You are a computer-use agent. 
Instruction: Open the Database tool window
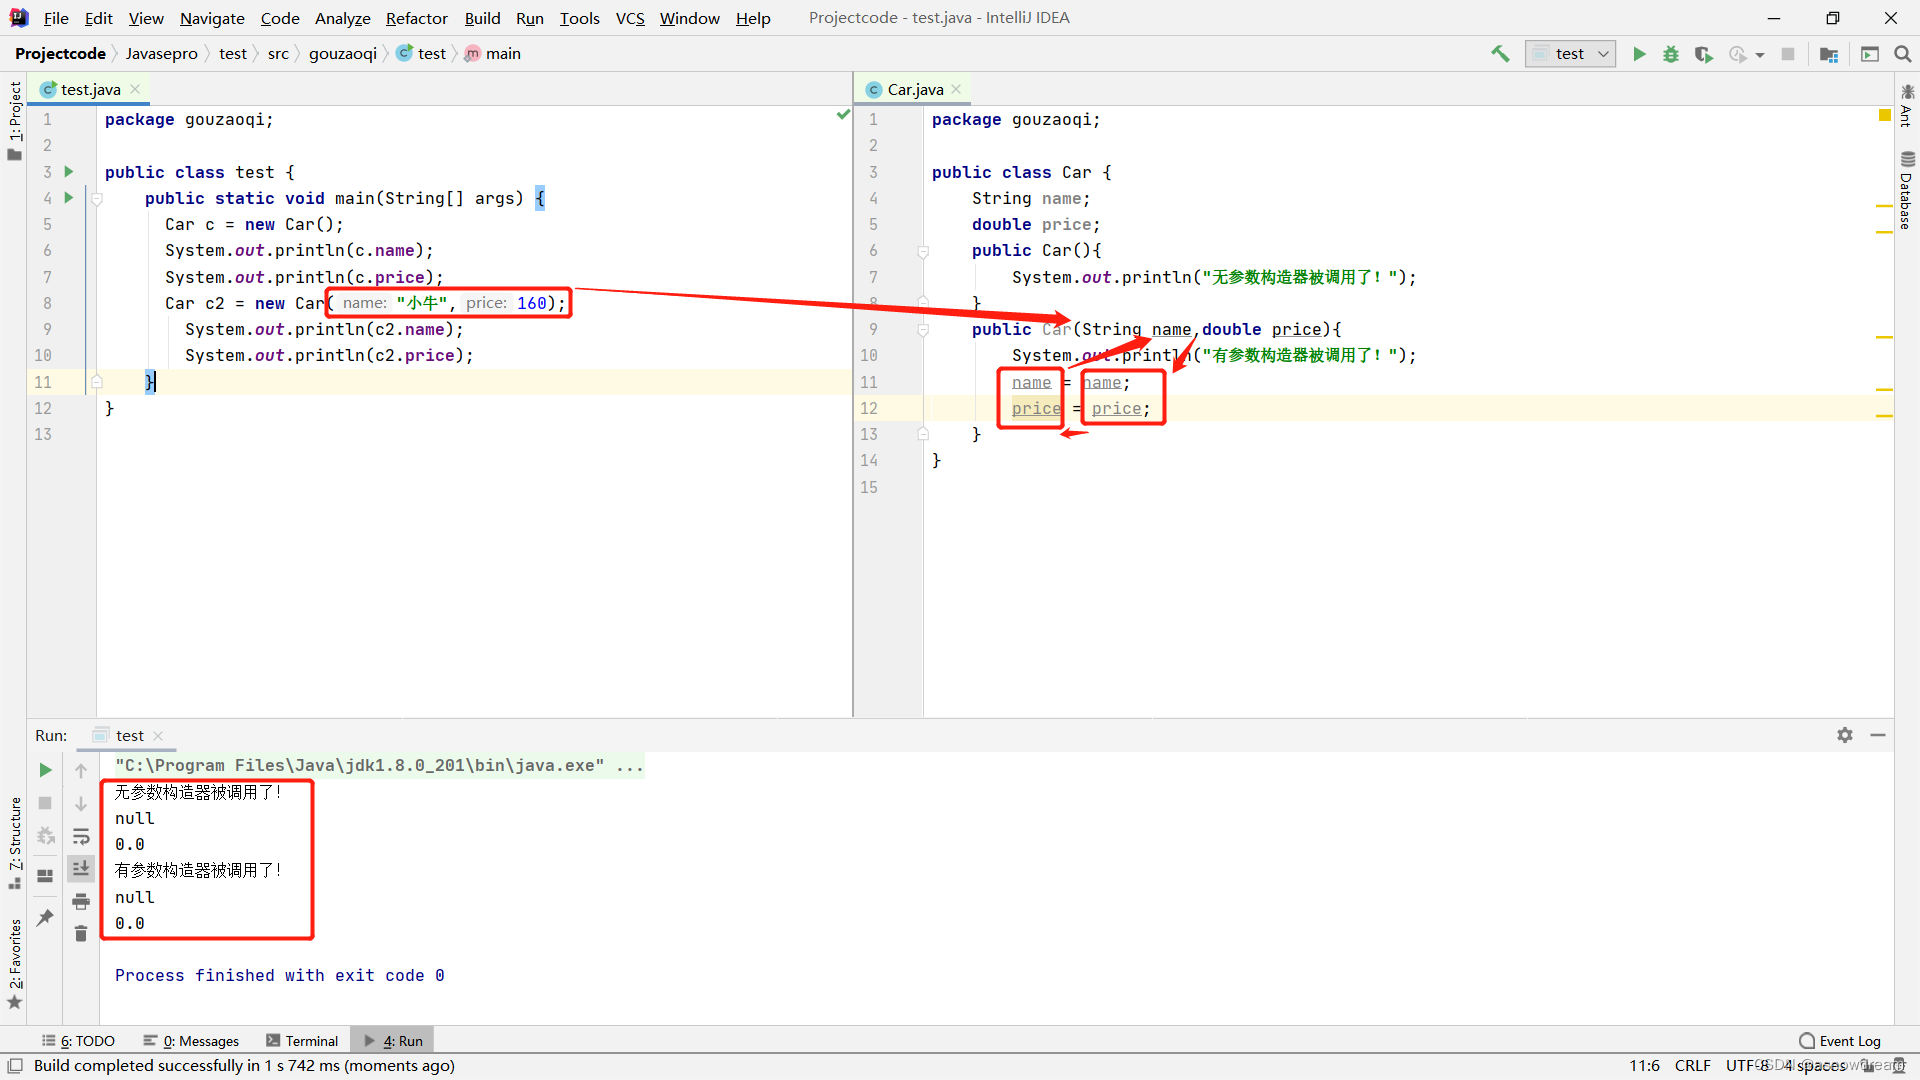coord(1907,190)
